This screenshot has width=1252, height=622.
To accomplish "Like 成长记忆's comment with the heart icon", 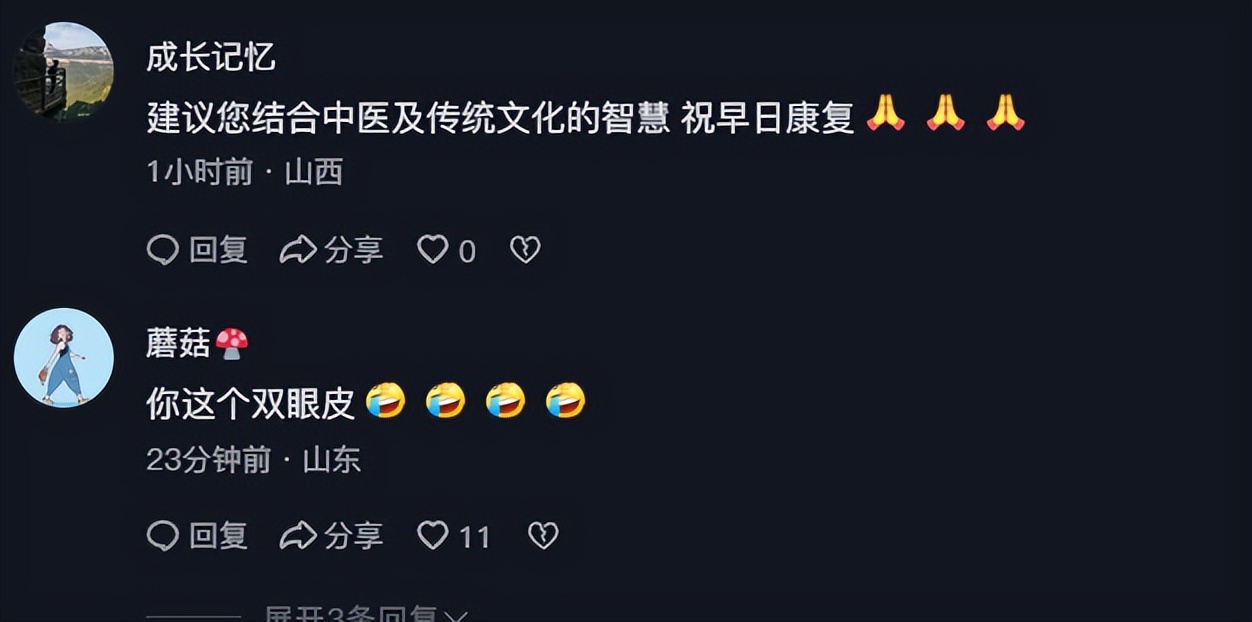I will pyautogui.click(x=432, y=249).
